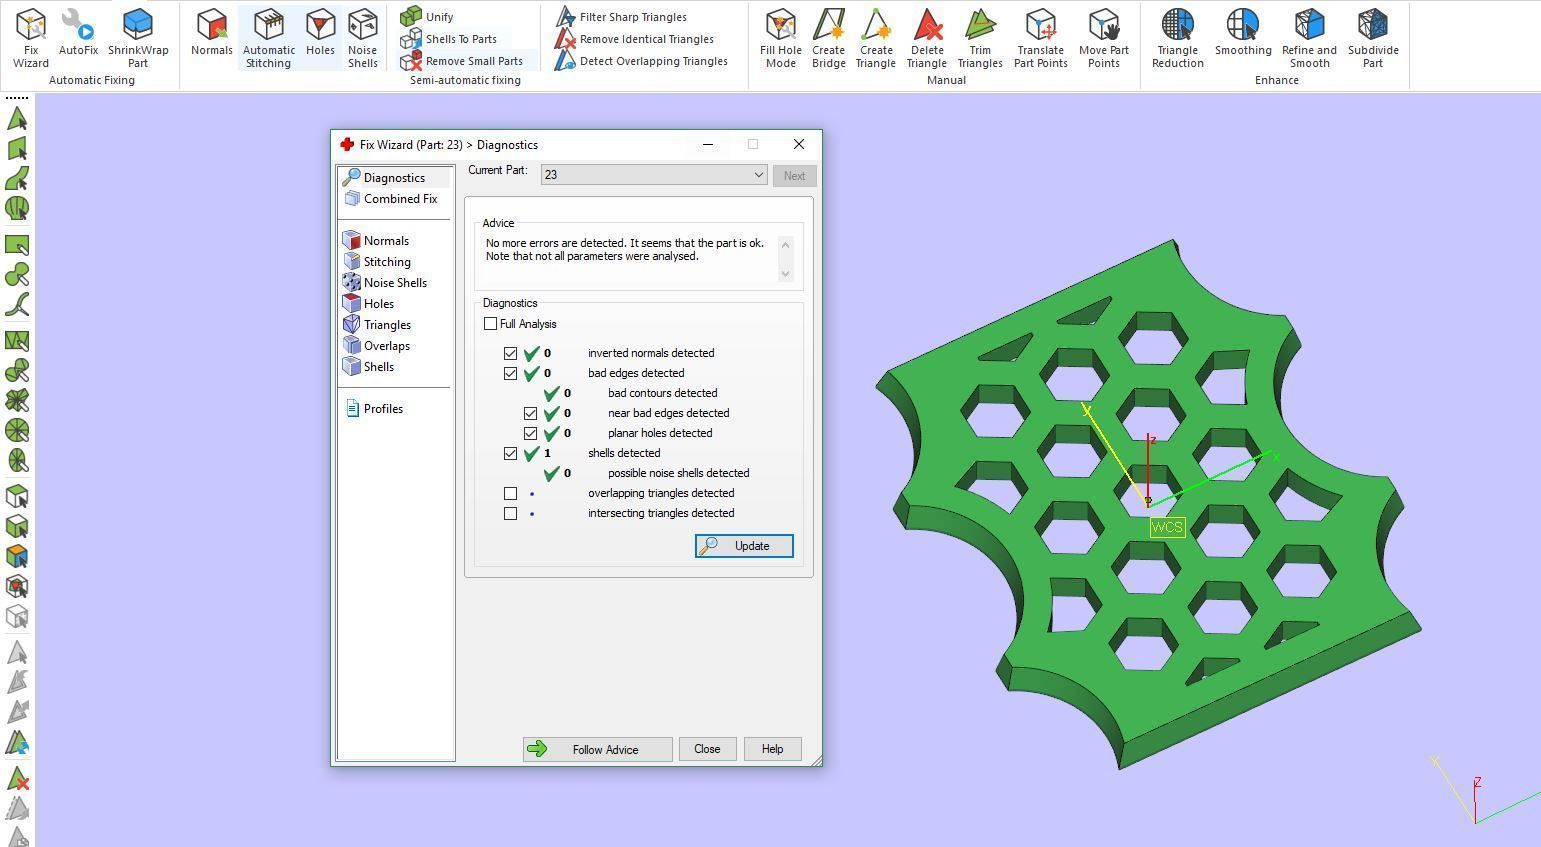Viewport: 1541px width, 847px height.
Task: Select the Create Bridge tool
Action: pyautogui.click(x=828, y=38)
